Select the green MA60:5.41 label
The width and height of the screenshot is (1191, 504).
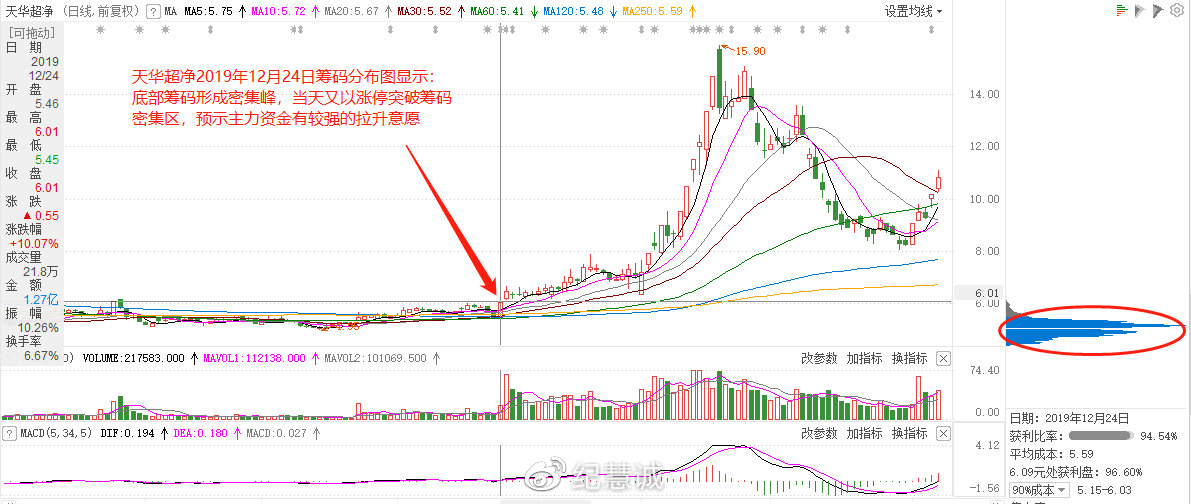(x=498, y=11)
